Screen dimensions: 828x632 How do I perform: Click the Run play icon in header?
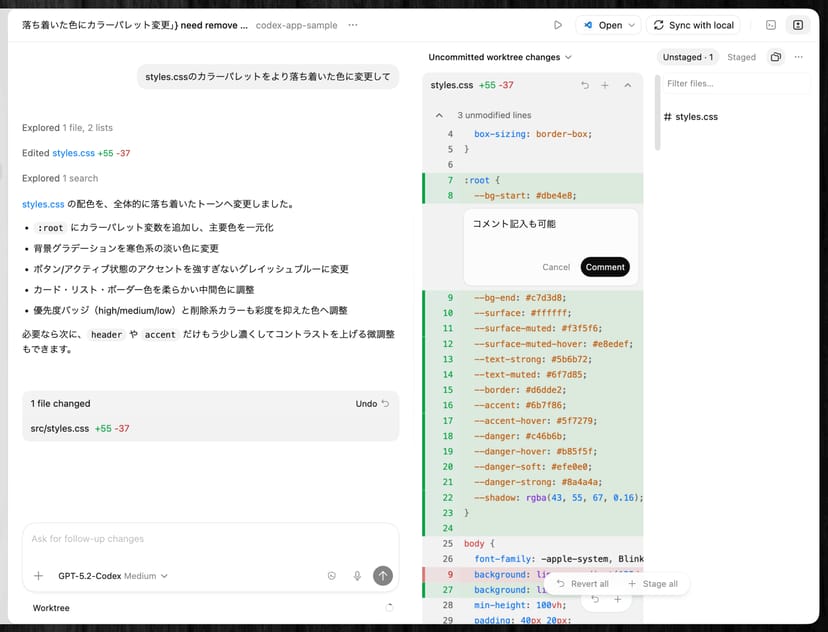tap(558, 25)
